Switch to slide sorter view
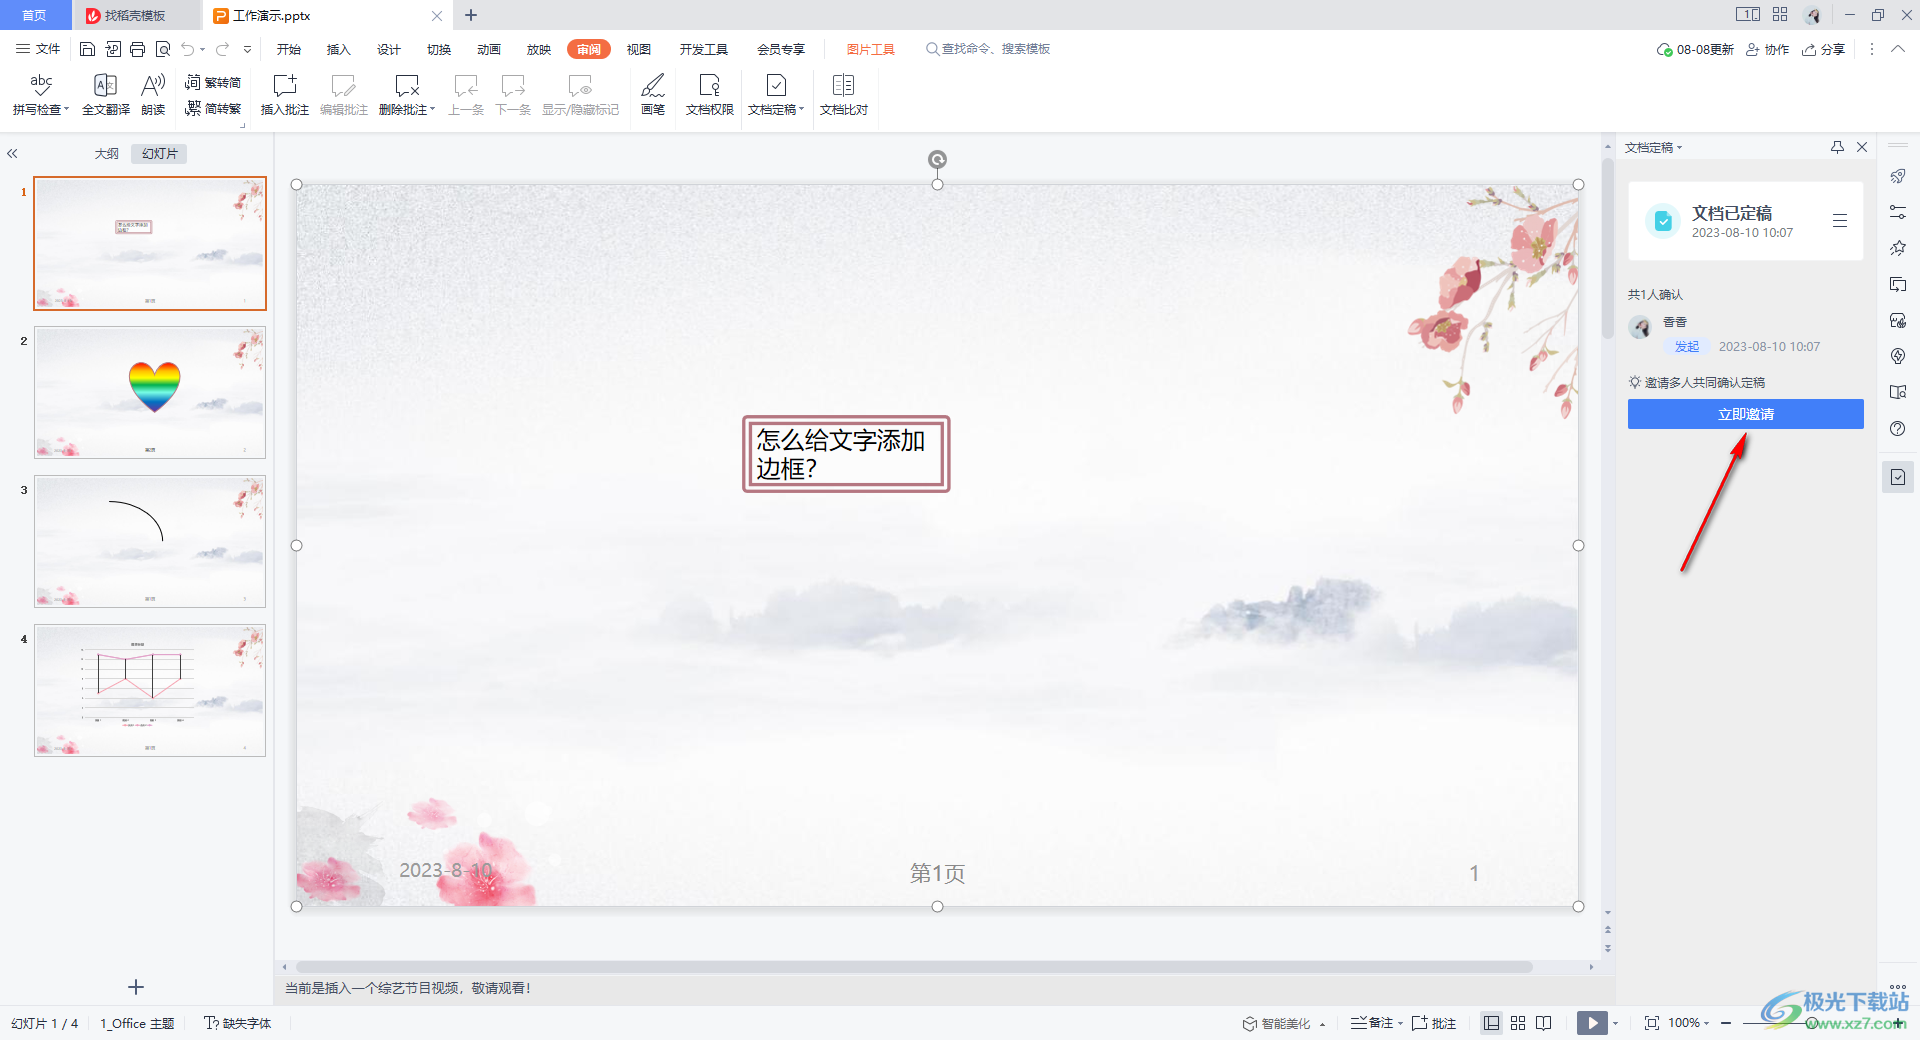The height and width of the screenshot is (1040, 1920). (x=1518, y=1023)
